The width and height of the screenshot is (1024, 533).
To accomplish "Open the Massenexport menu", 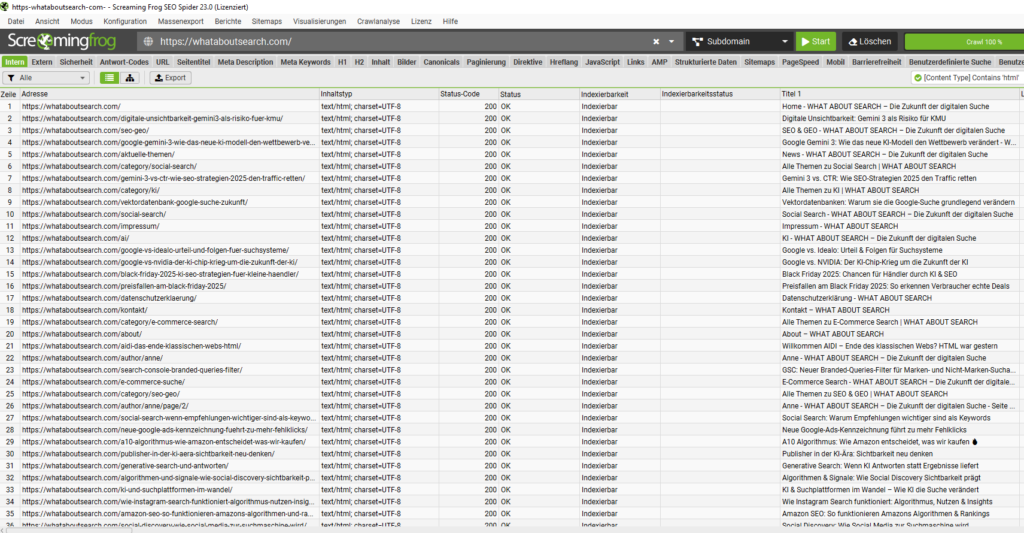I will pos(180,22).
